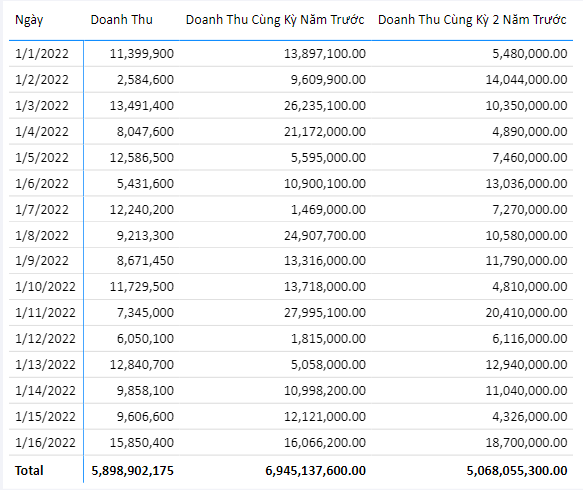Select Doanh Thu Cùng Kỳ Năm Trước header
This screenshot has height=490, width=583.
(275, 20)
